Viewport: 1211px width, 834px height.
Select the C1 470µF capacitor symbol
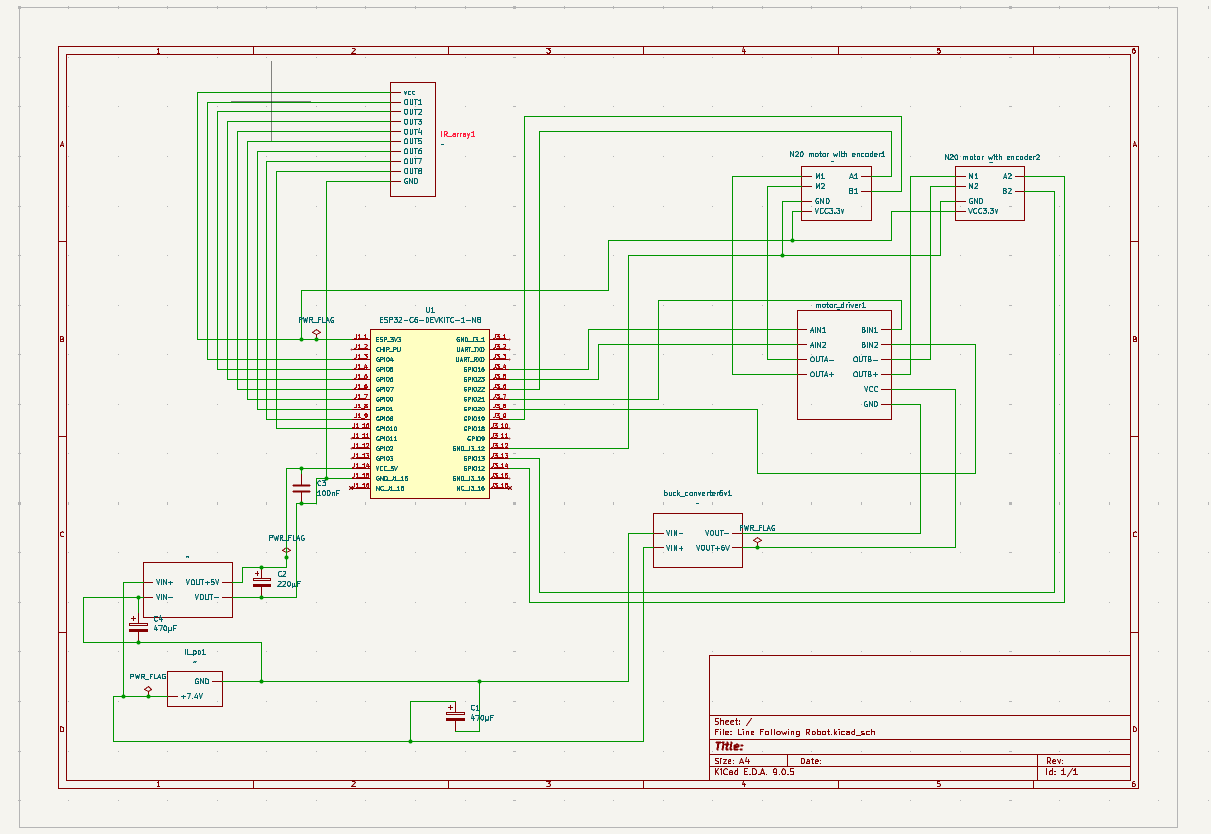[455, 715]
